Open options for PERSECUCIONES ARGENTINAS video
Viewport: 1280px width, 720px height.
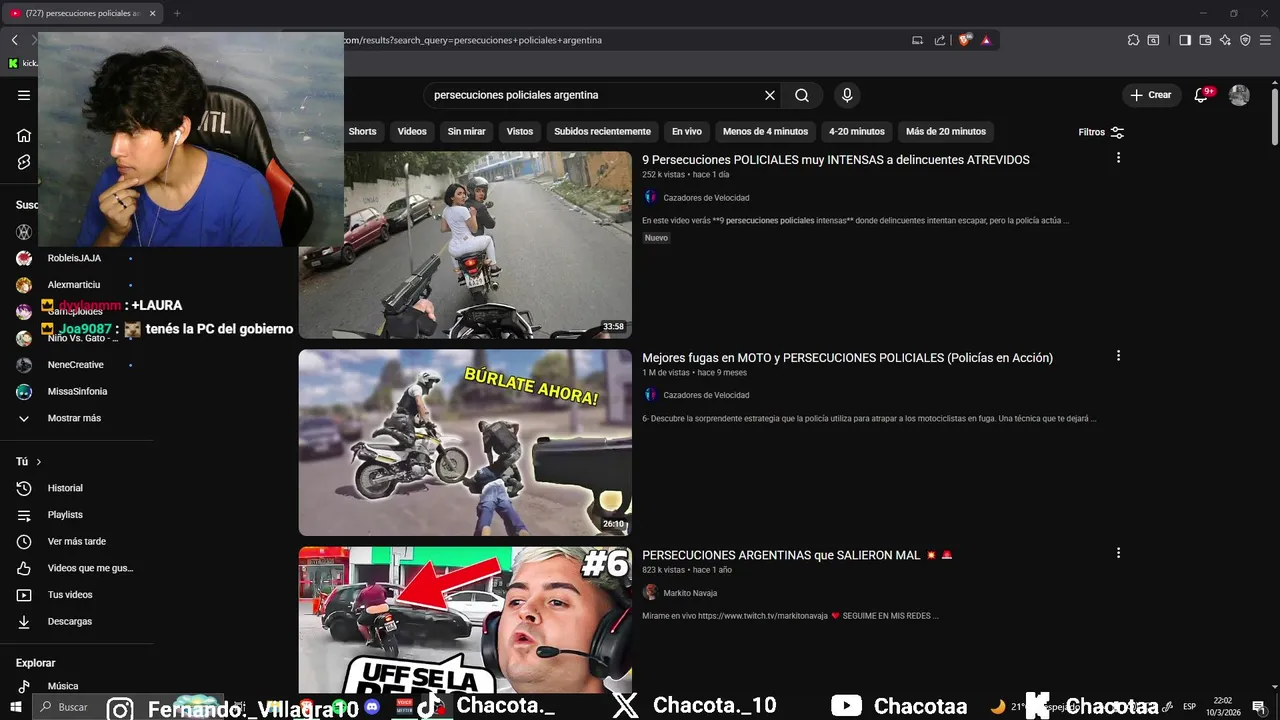(x=1118, y=553)
